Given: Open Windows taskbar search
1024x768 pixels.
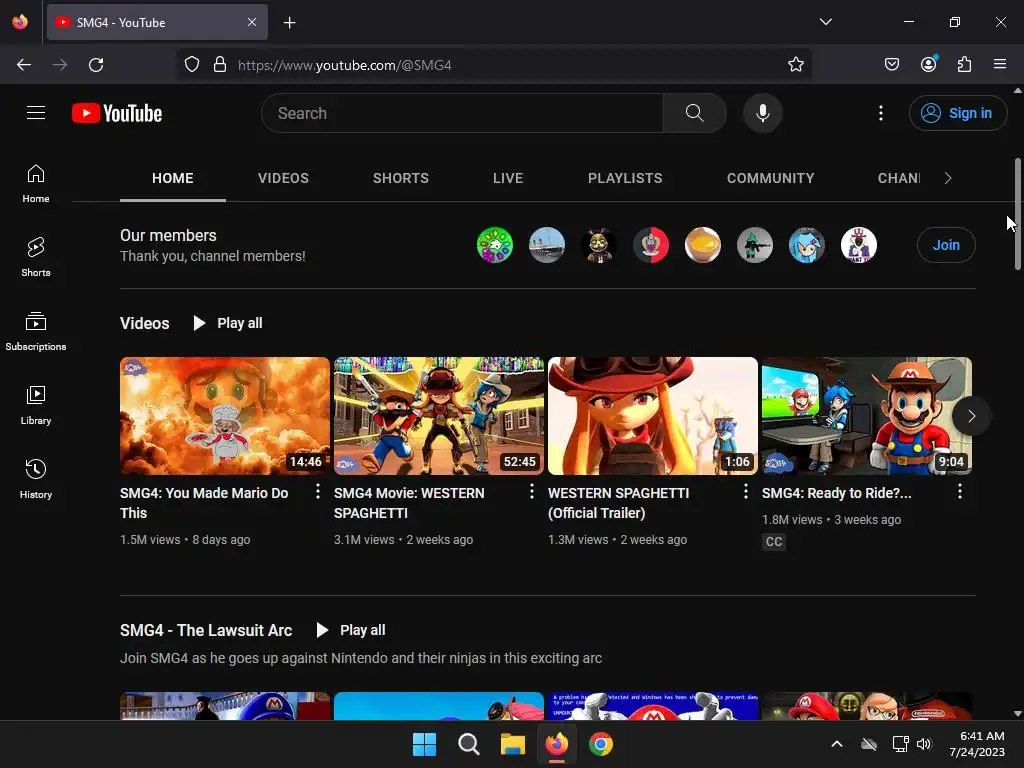Looking at the screenshot, I should [x=468, y=744].
